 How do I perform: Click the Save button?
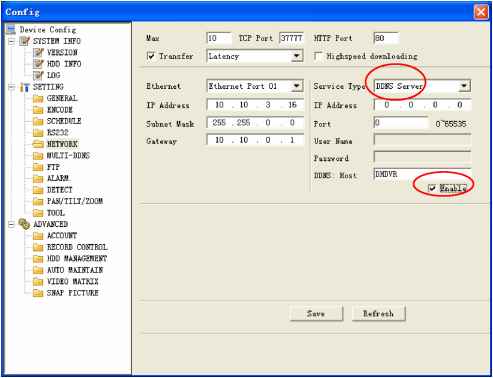tap(316, 313)
